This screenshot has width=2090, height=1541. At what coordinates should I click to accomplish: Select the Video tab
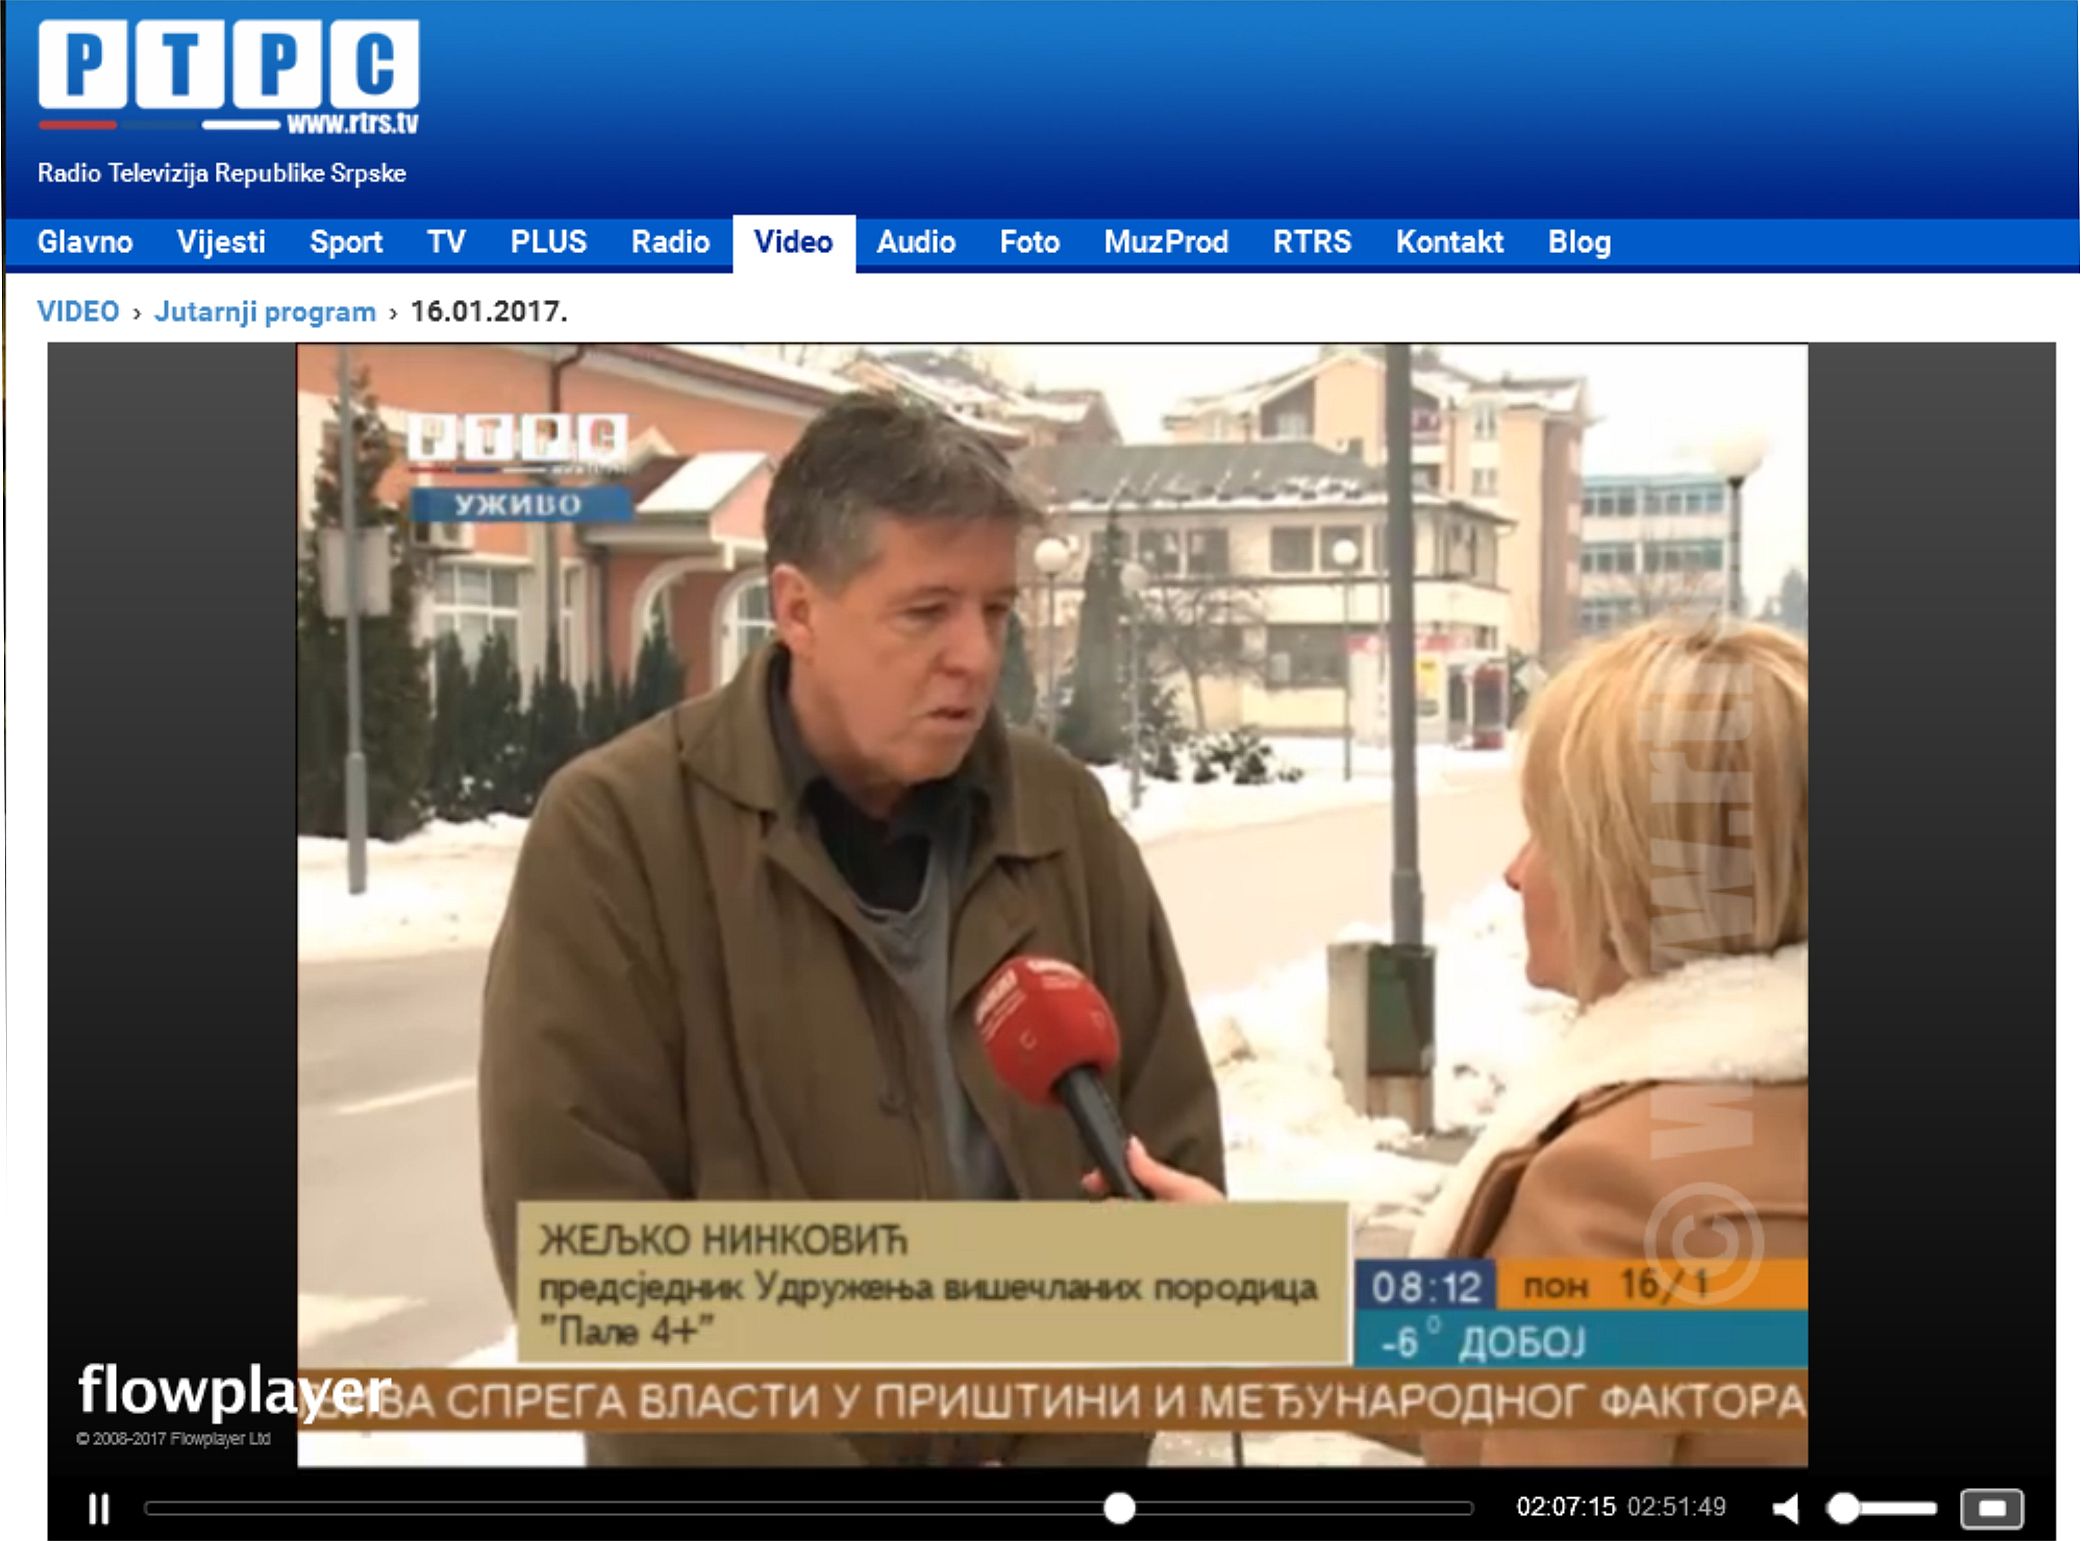[794, 243]
